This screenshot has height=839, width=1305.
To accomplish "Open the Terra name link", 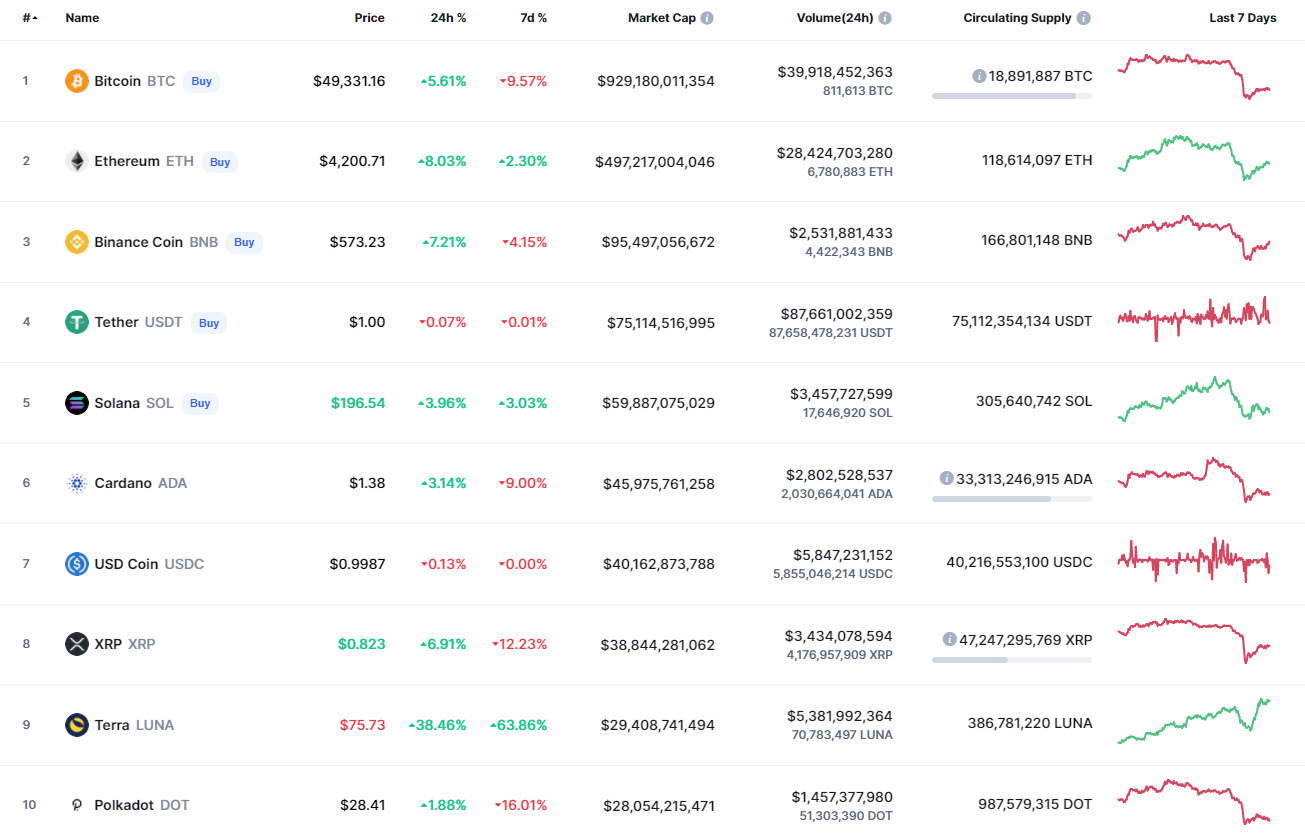I will 112,725.
